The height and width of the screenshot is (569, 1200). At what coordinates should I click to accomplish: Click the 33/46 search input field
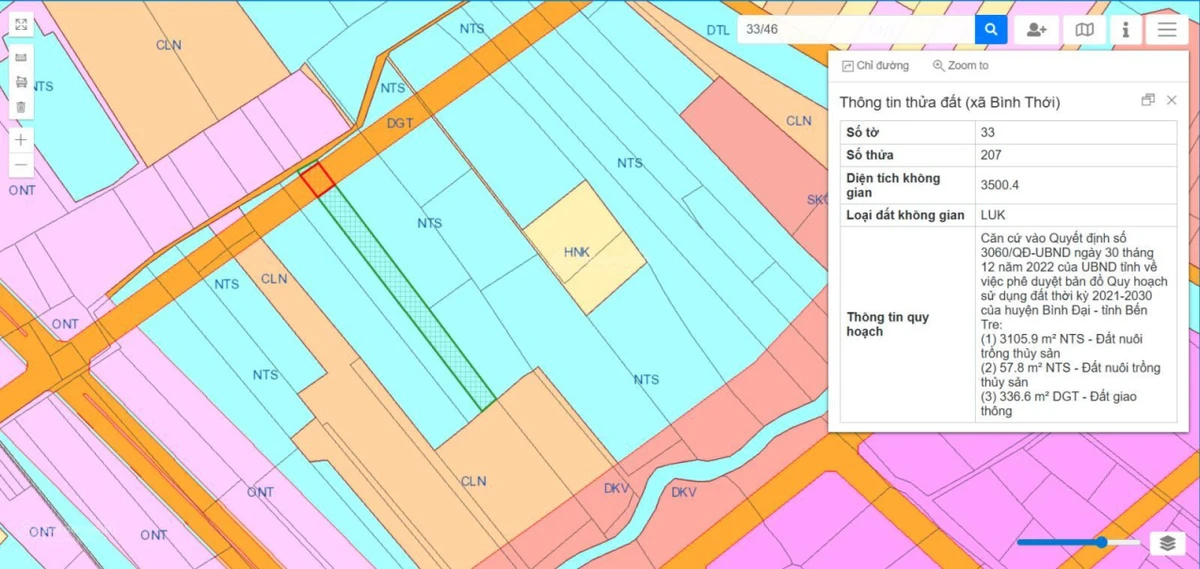[856, 29]
